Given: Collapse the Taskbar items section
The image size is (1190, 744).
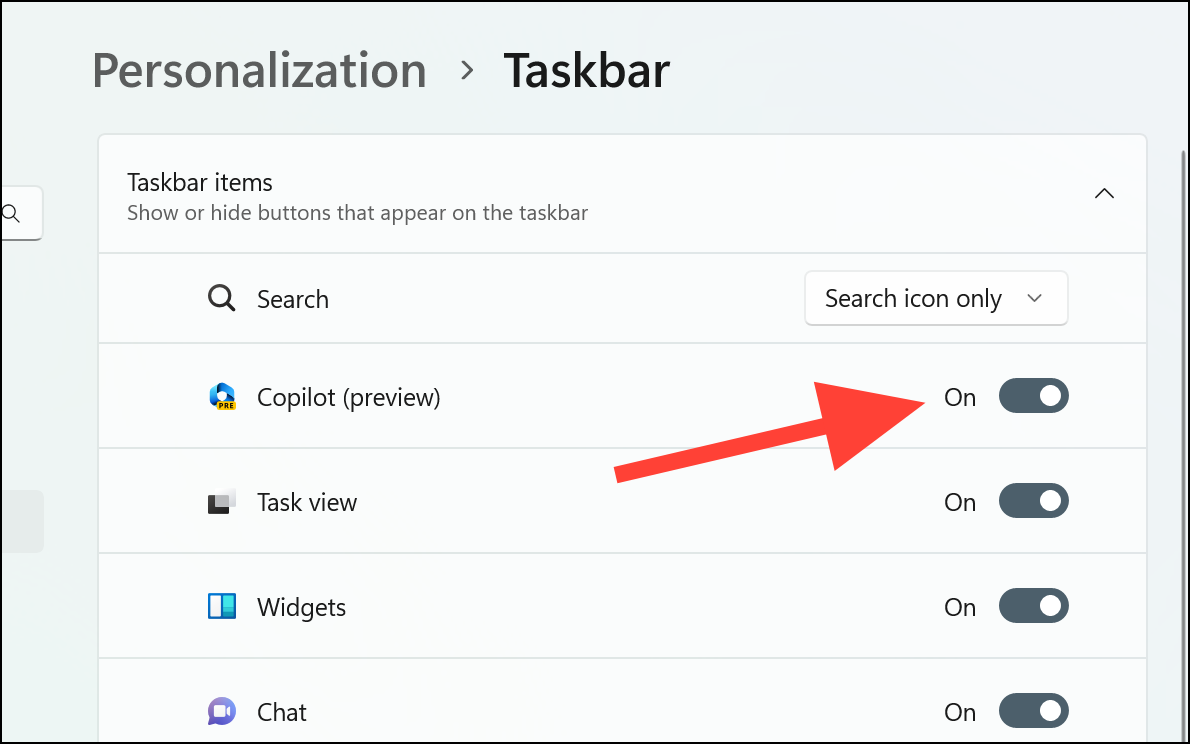Looking at the screenshot, I should click(x=1104, y=193).
